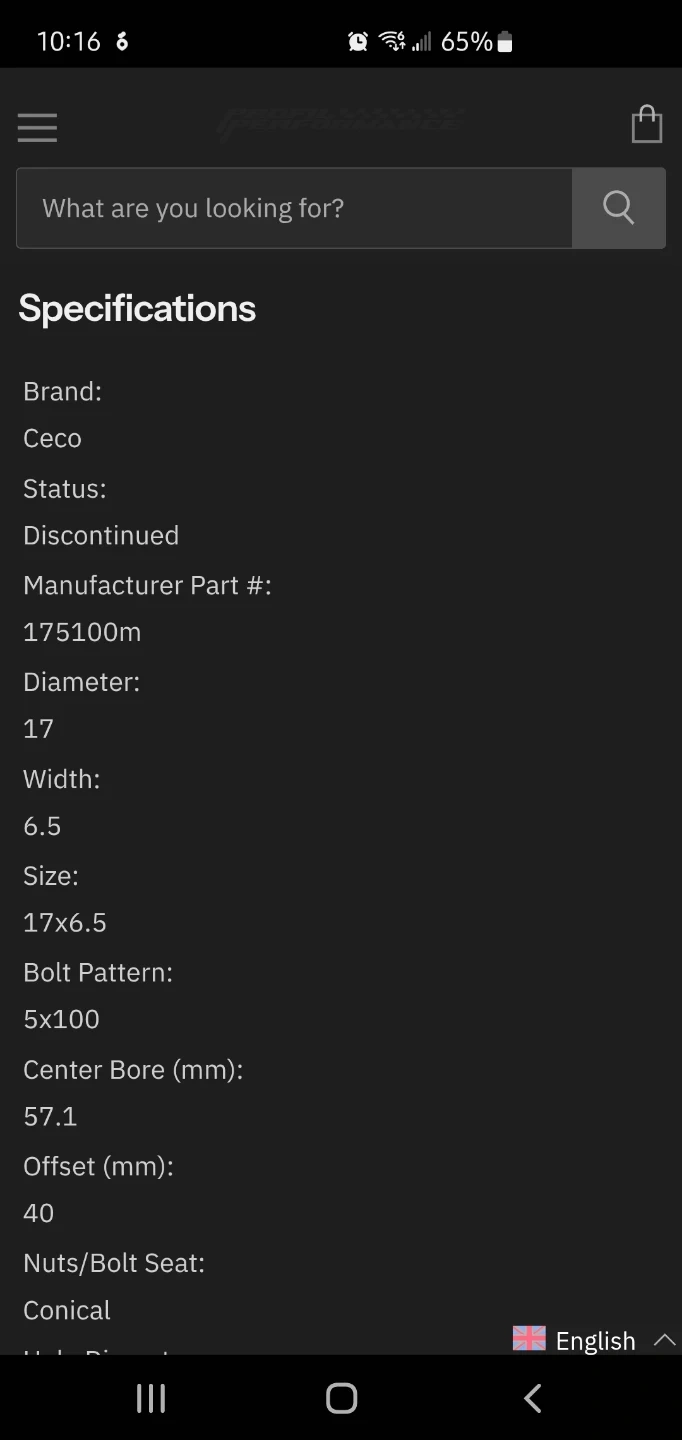Screen dimensions: 682x1440
Task: Tap the Wi-Fi status icon
Action: 391,41
